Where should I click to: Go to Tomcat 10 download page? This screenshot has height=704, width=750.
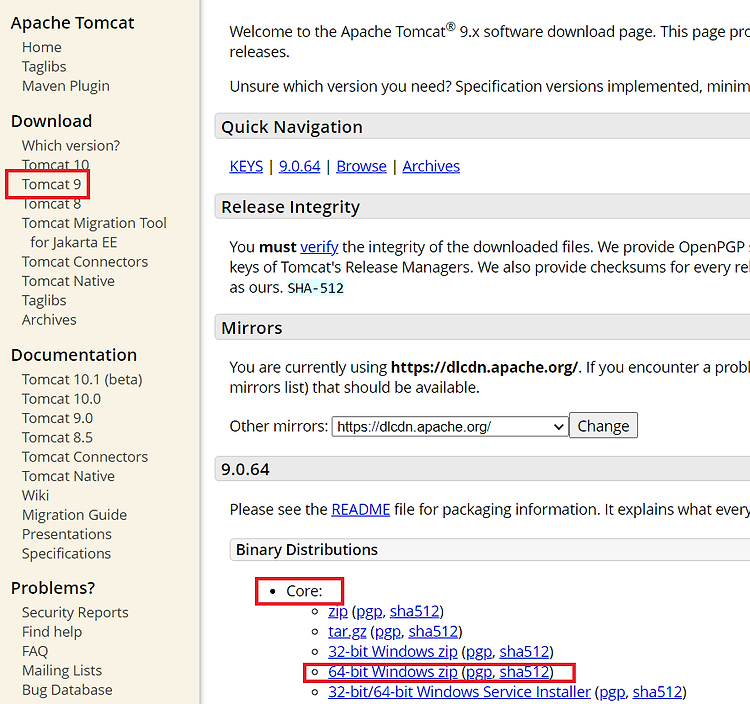point(55,165)
